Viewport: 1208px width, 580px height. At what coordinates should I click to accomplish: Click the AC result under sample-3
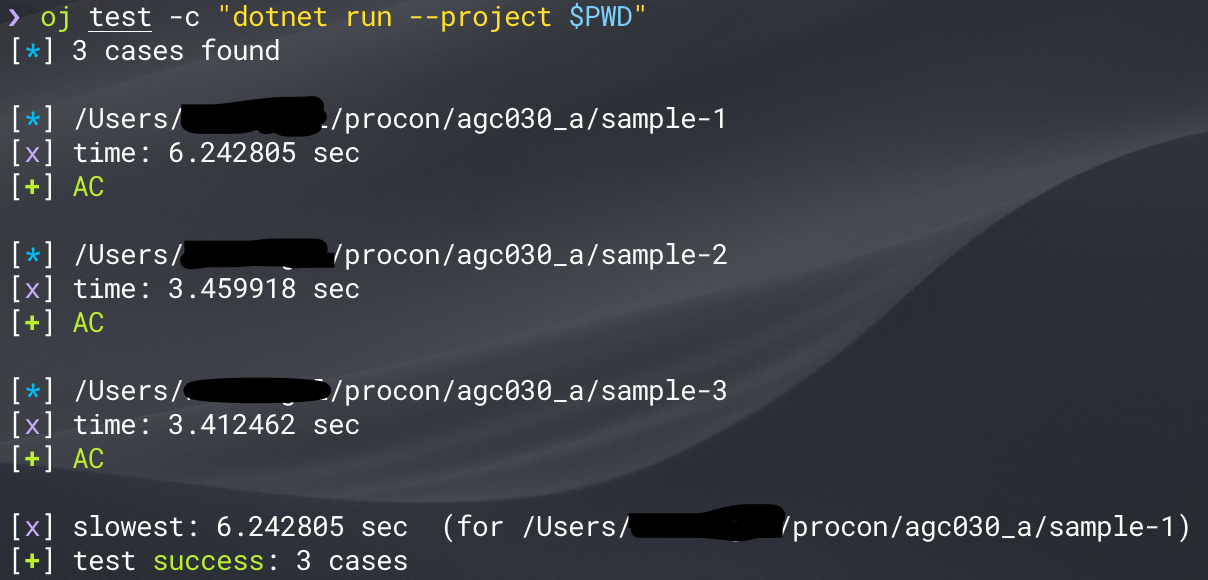[x=88, y=459]
